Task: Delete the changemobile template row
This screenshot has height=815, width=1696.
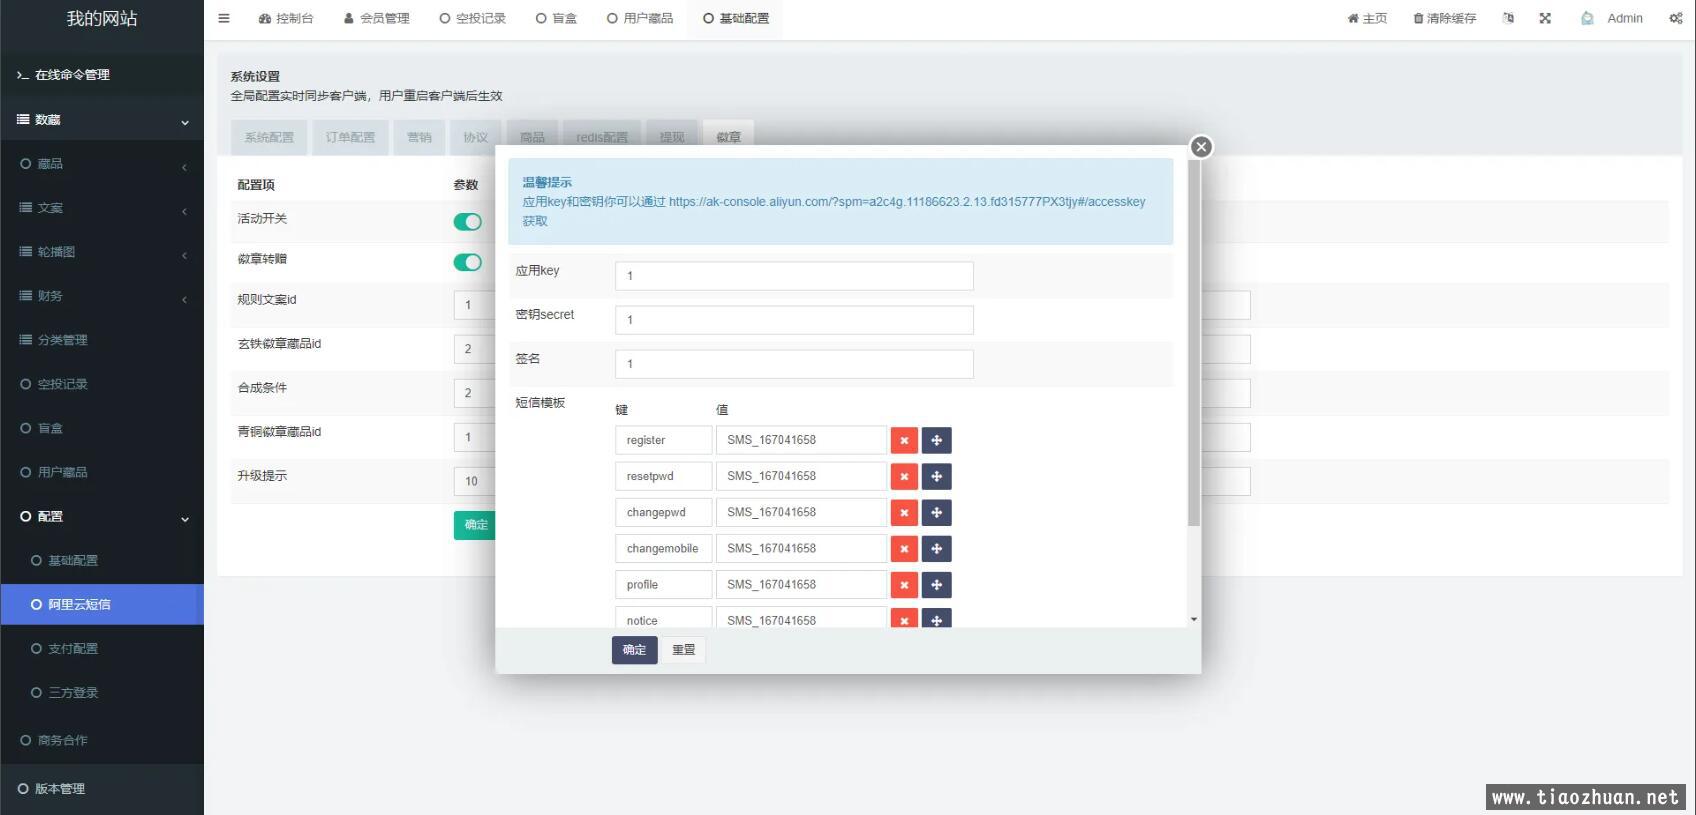Action: coord(904,548)
